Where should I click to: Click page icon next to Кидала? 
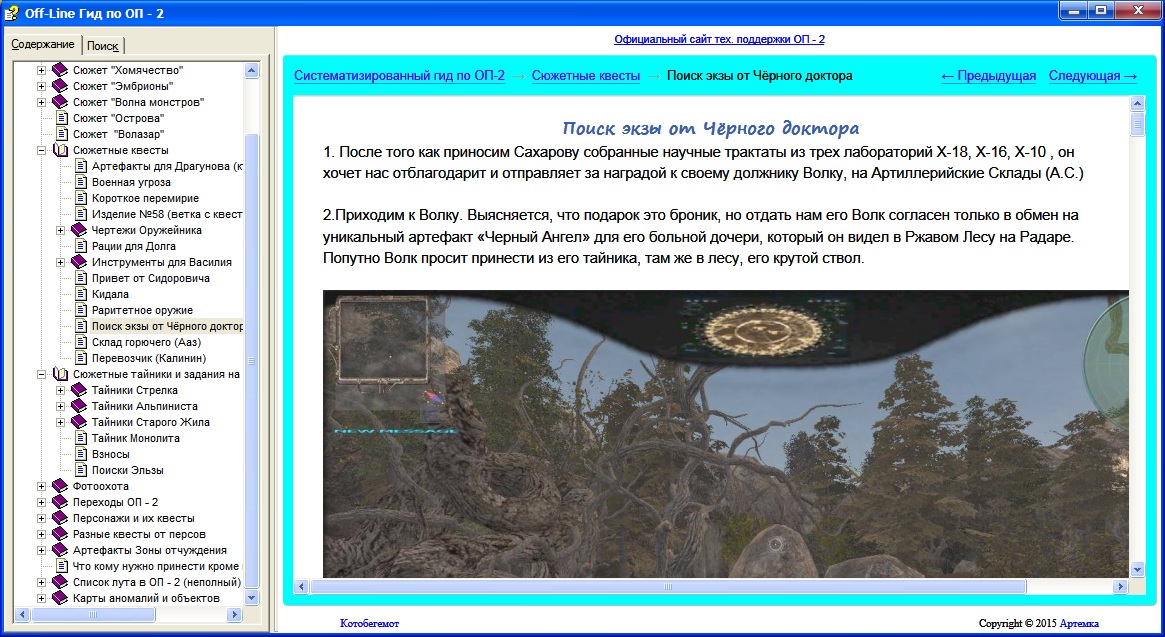point(82,294)
